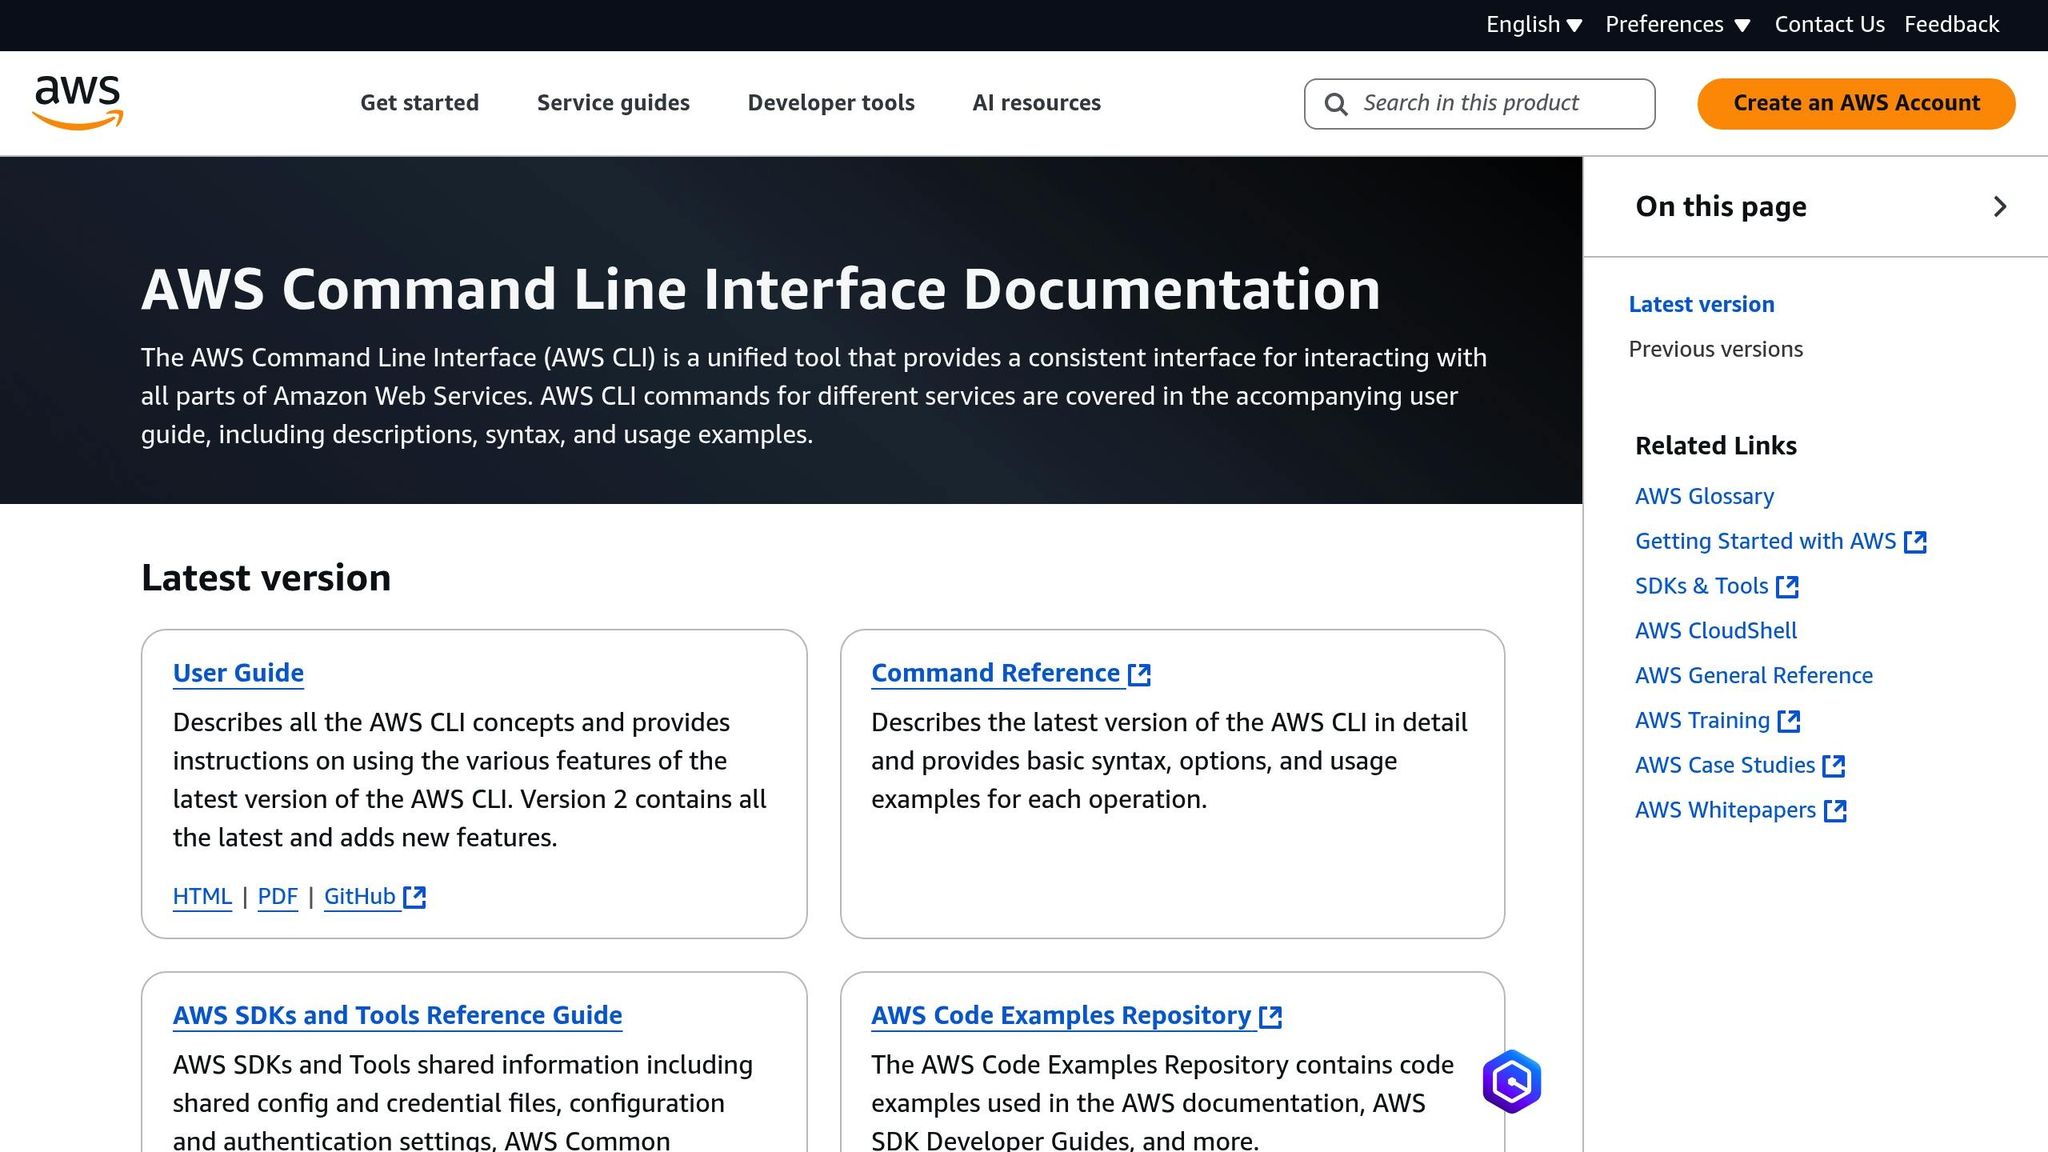The image size is (2048, 1152).
Task: Open AWS SDKs and Tools Reference Guide
Action: (397, 1016)
